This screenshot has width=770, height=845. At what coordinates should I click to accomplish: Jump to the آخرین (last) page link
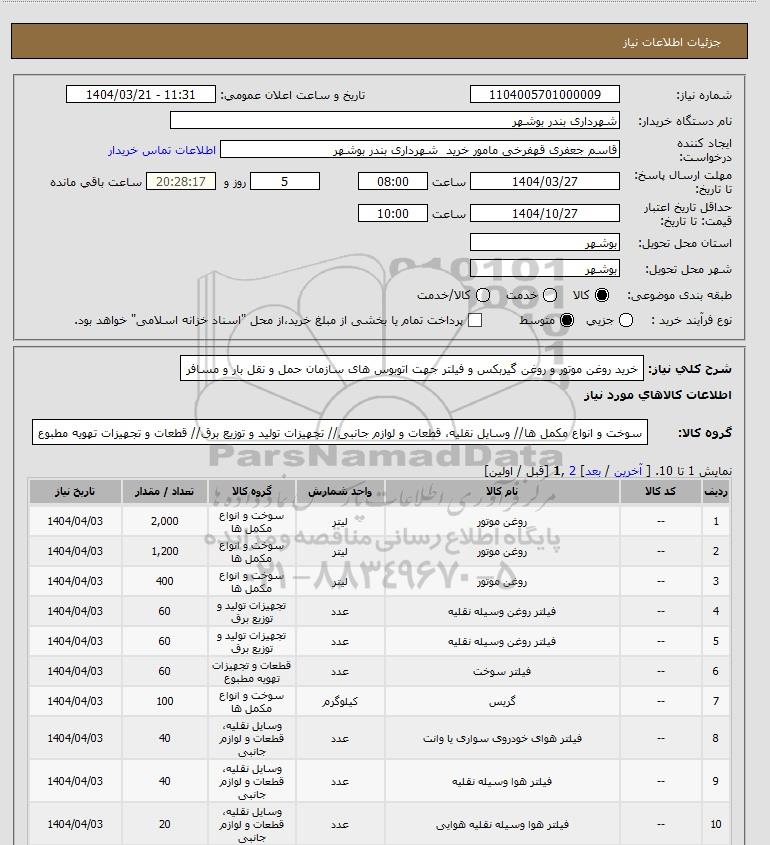pos(628,471)
